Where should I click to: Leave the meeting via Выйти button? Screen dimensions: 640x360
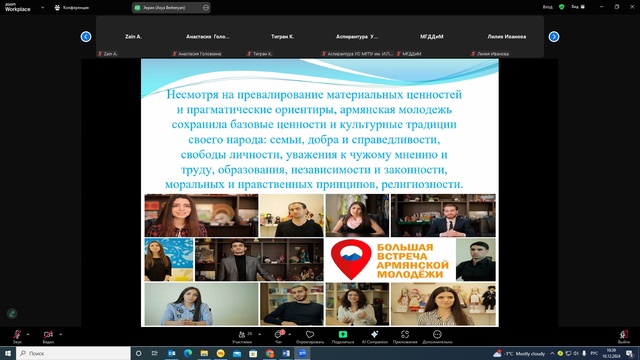[x=624, y=337]
